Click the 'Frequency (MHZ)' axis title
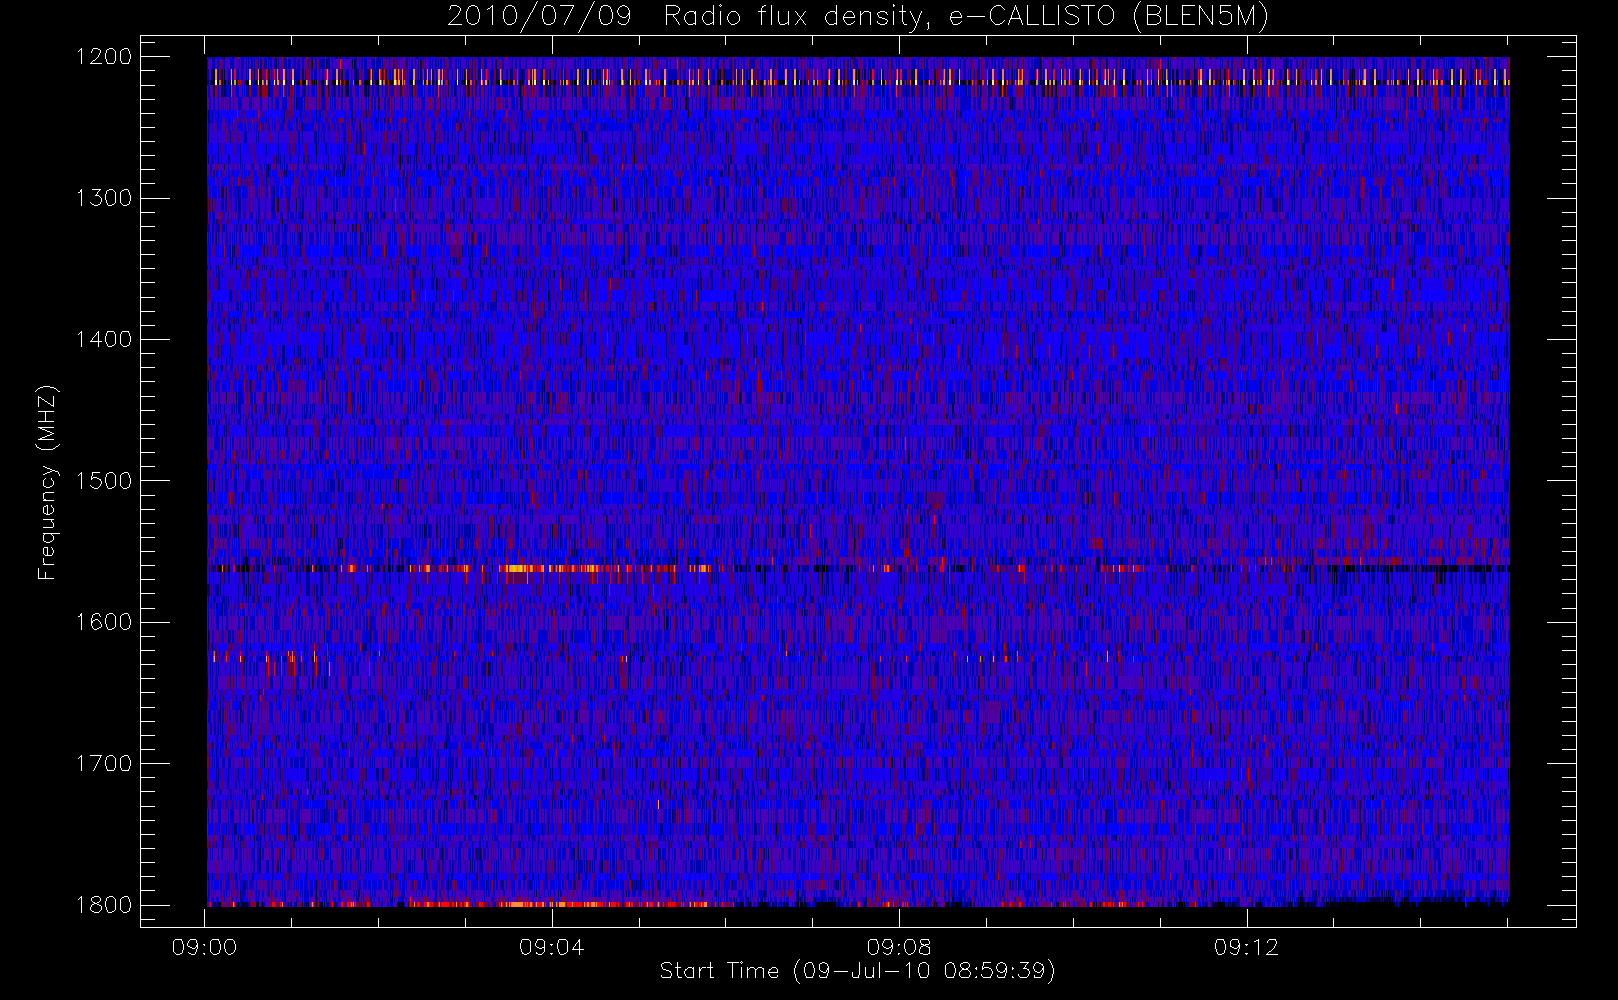Image resolution: width=1618 pixels, height=1000 pixels. 47,482
